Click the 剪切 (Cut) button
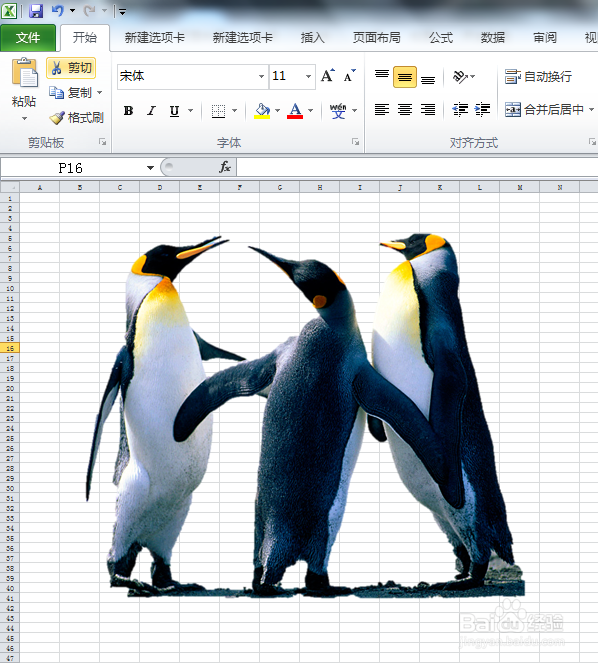 click(x=71, y=68)
